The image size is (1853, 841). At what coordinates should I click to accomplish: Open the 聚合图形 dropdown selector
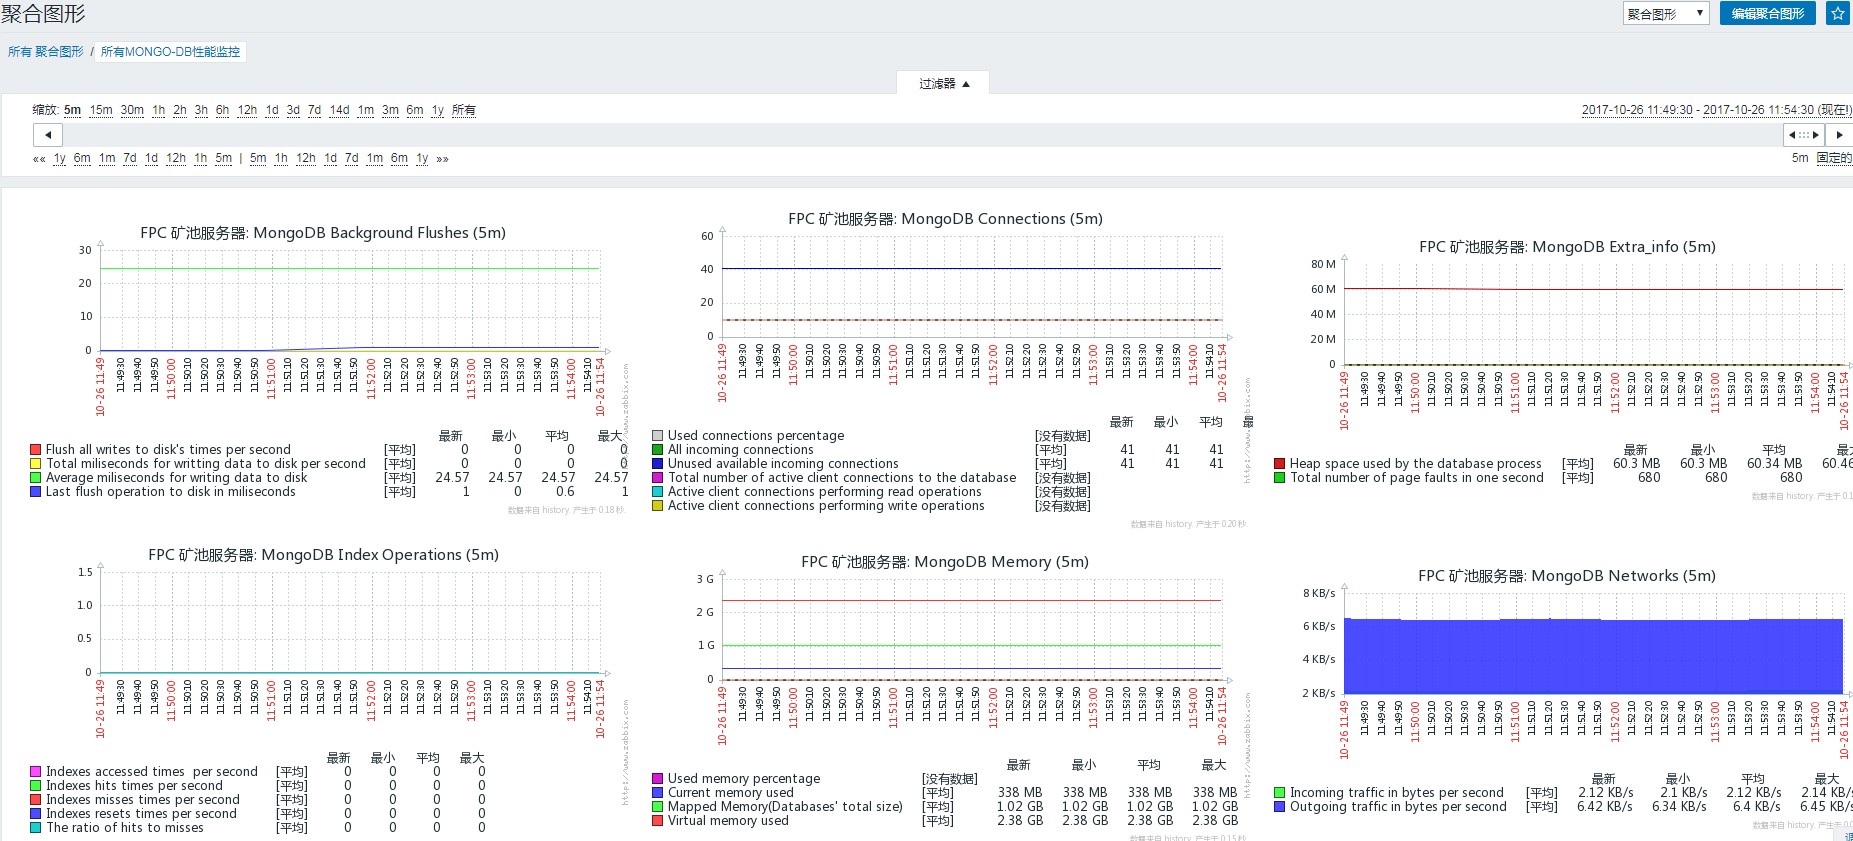click(1665, 13)
